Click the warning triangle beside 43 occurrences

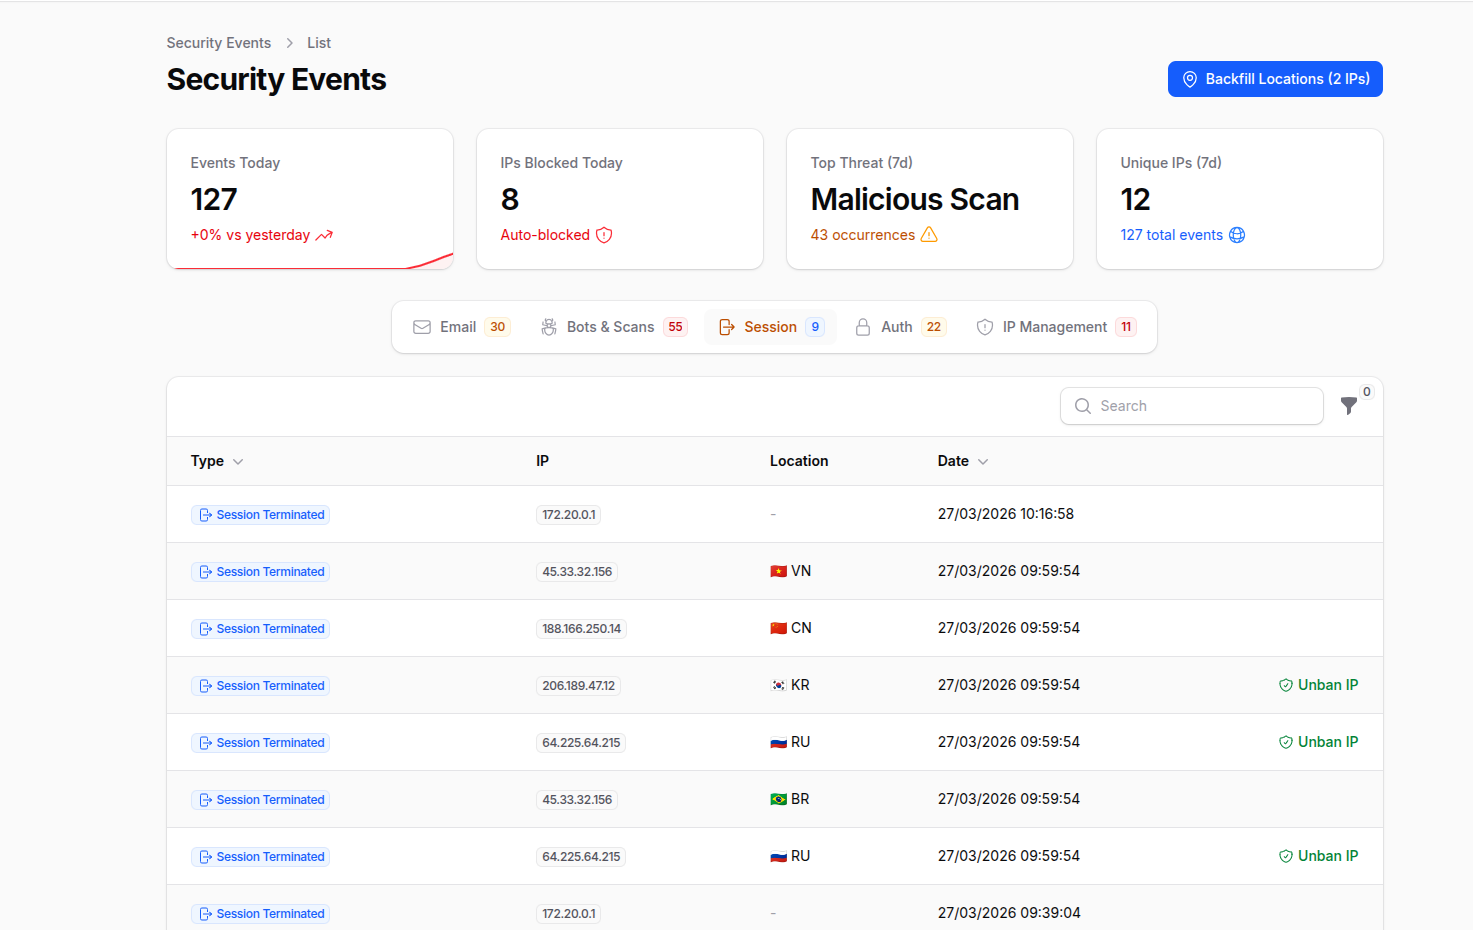(930, 234)
